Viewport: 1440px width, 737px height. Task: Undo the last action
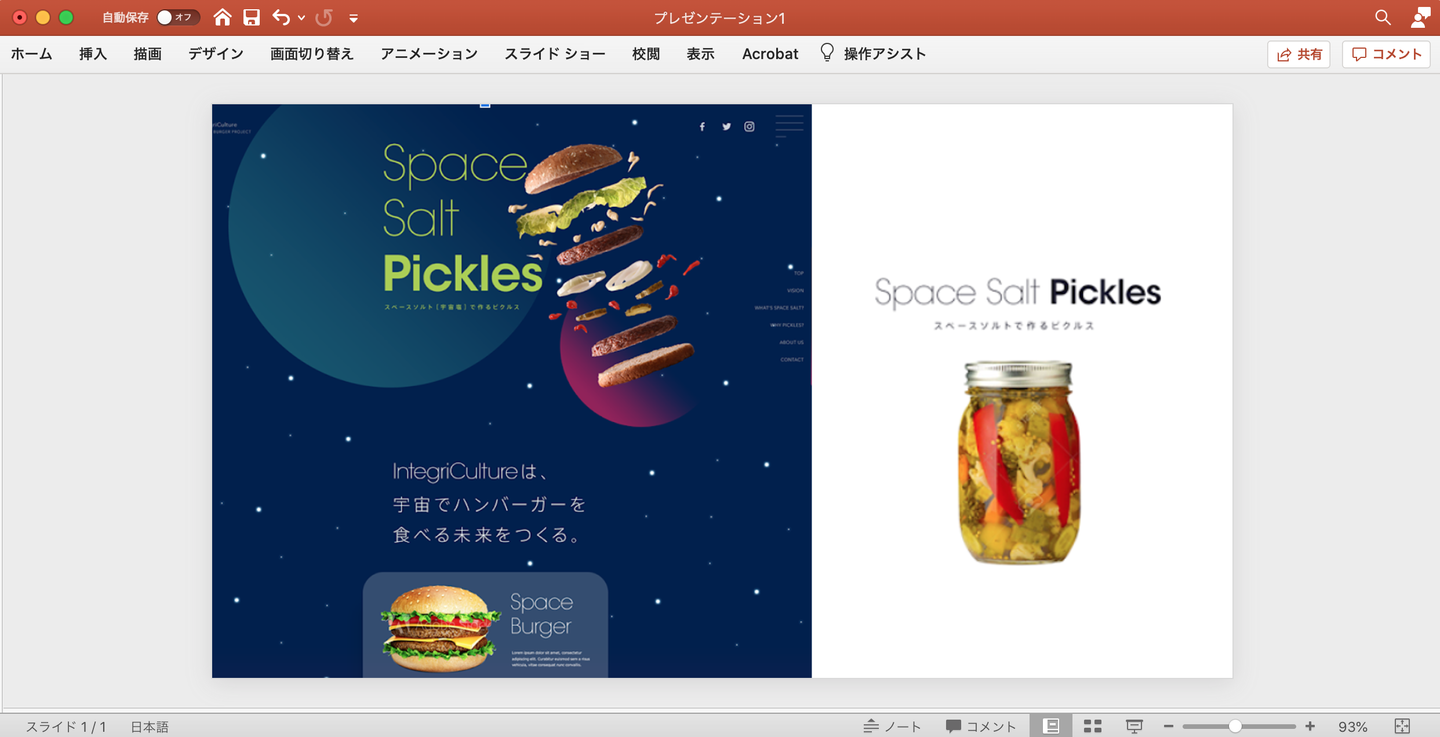281,17
